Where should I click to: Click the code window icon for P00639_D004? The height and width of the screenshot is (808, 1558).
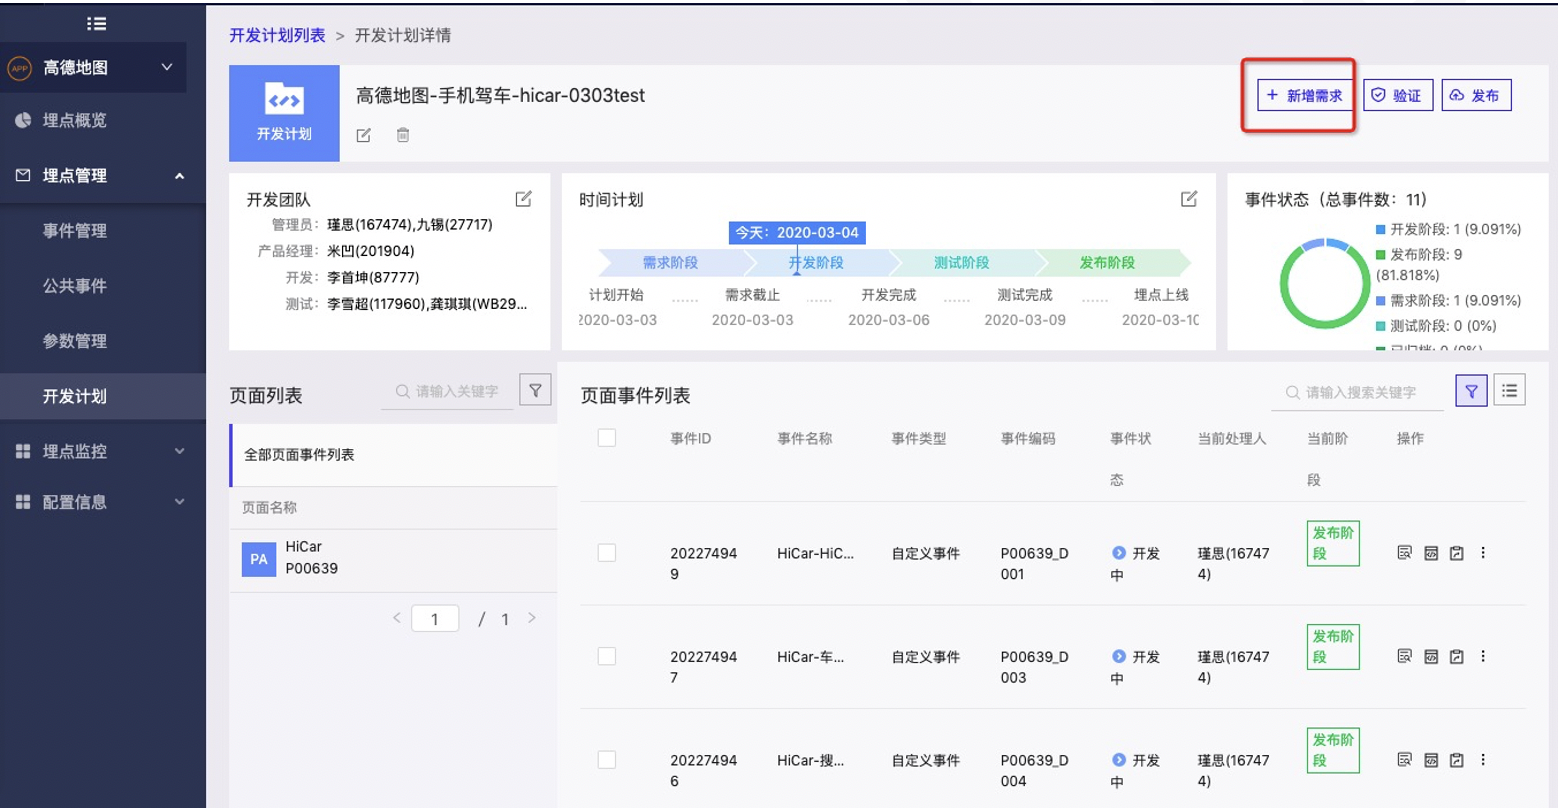[1431, 760]
